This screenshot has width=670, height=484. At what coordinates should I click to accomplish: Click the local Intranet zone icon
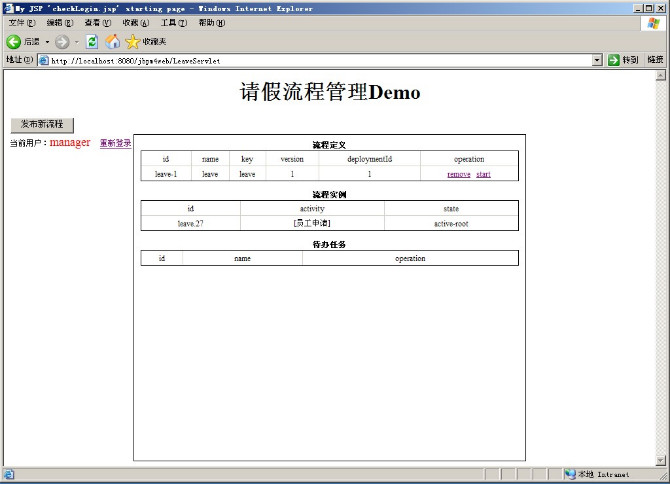click(x=570, y=474)
